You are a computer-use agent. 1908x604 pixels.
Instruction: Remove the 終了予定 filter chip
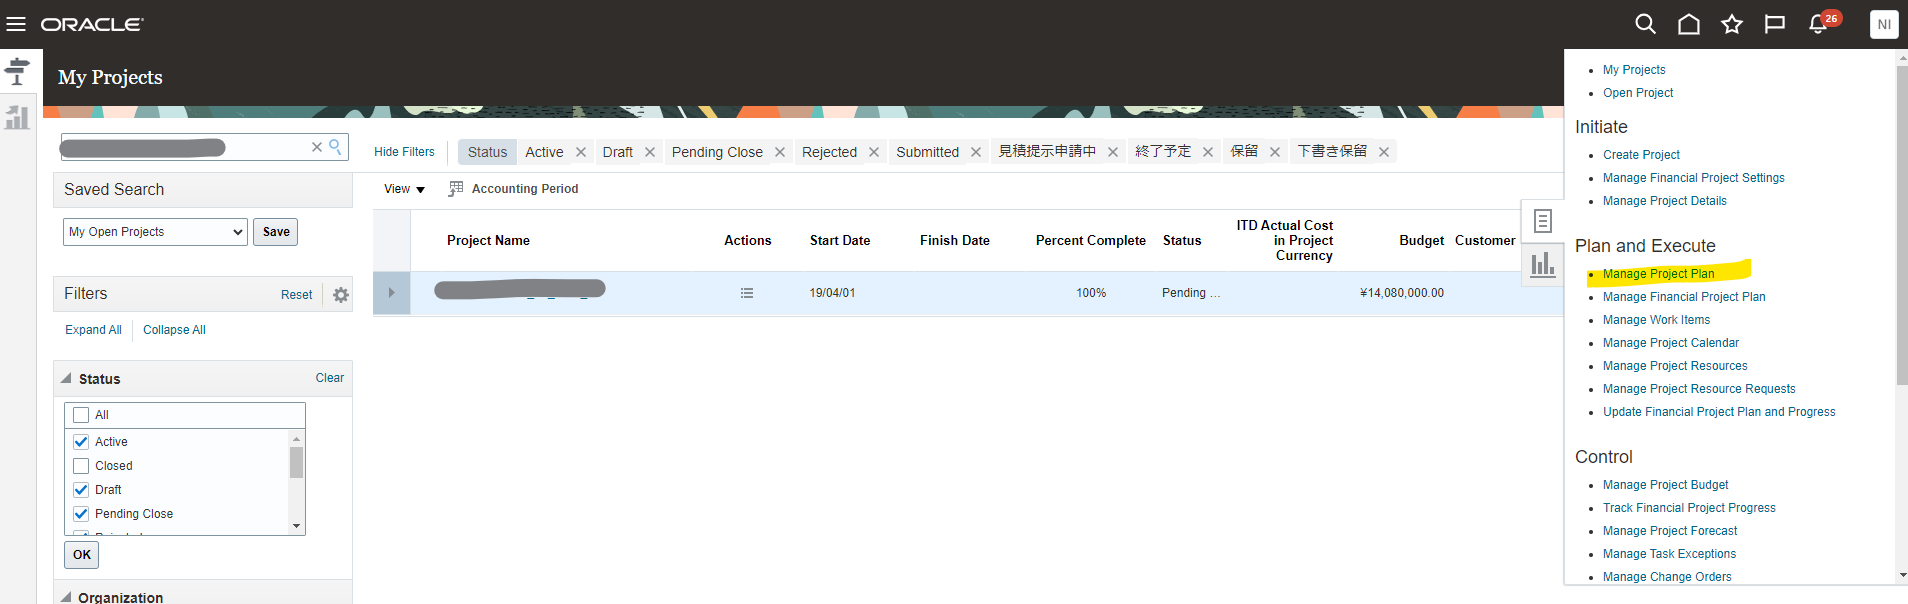pos(1208,152)
